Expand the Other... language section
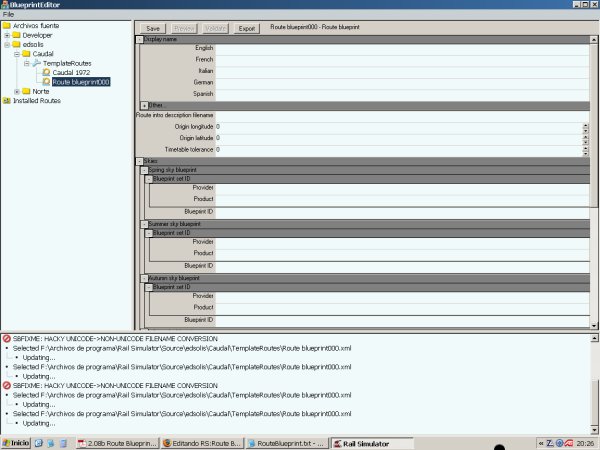This screenshot has width=600, height=450. pyautogui.click(x=144, y=104)
